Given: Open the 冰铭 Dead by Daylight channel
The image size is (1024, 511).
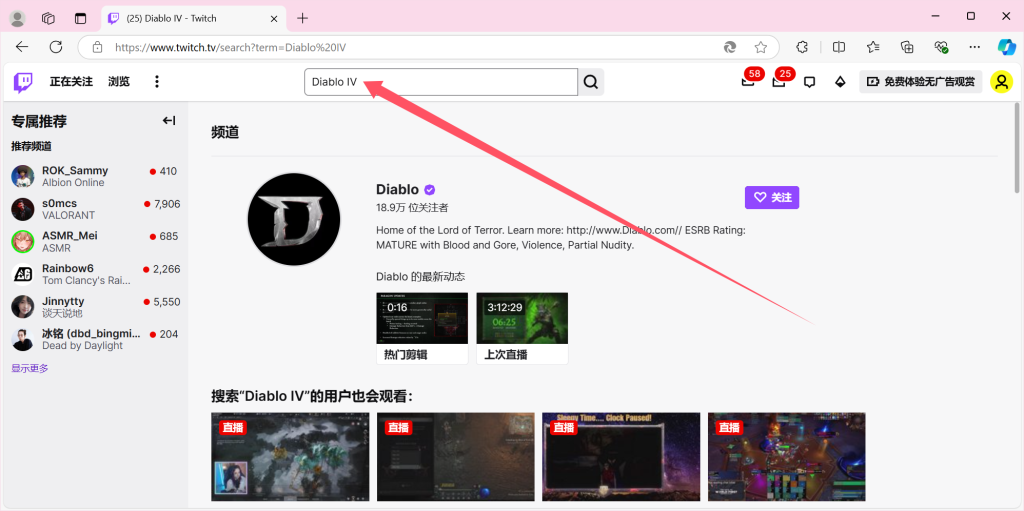Looking at the screenshot, I should click(95, 340).
